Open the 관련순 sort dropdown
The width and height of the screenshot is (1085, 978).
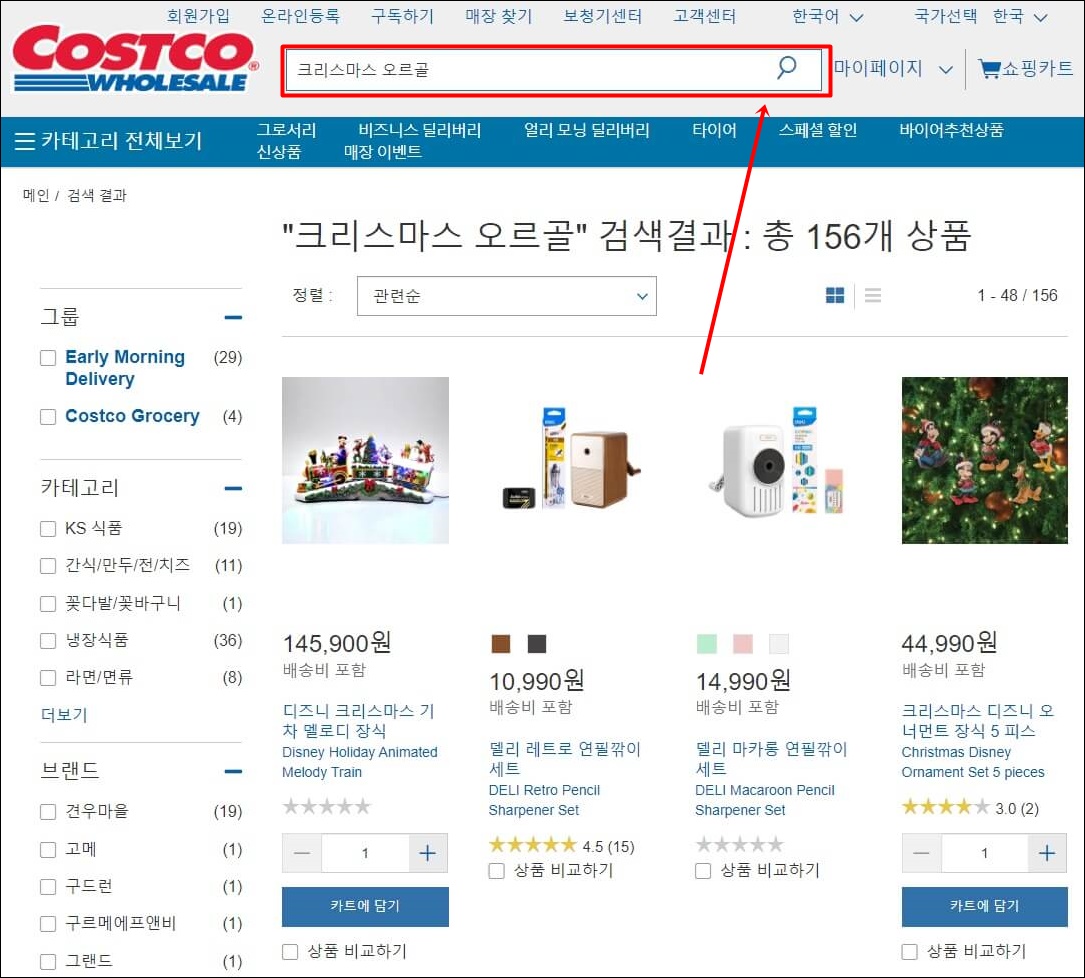coord(506,296)
